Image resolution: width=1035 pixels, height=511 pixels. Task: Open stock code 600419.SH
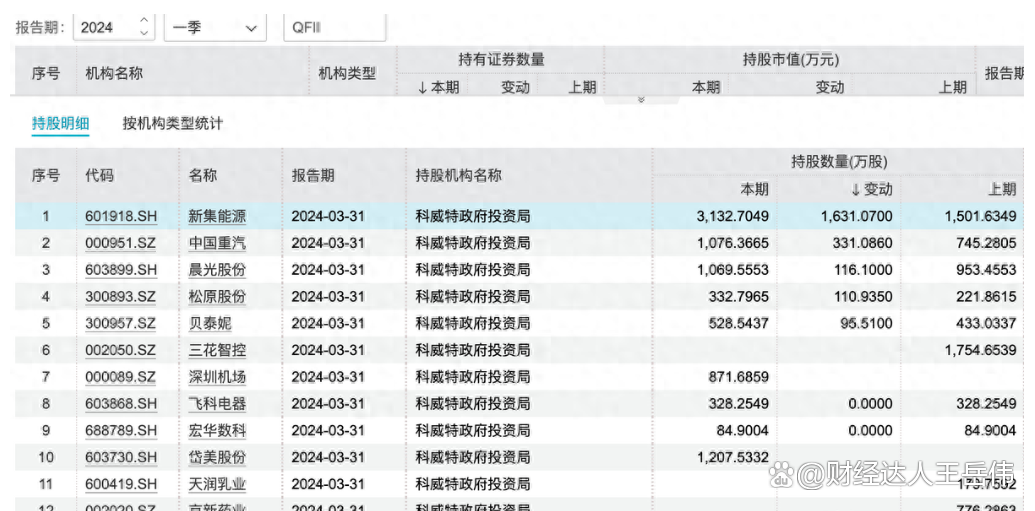click(x=121, y=484)
